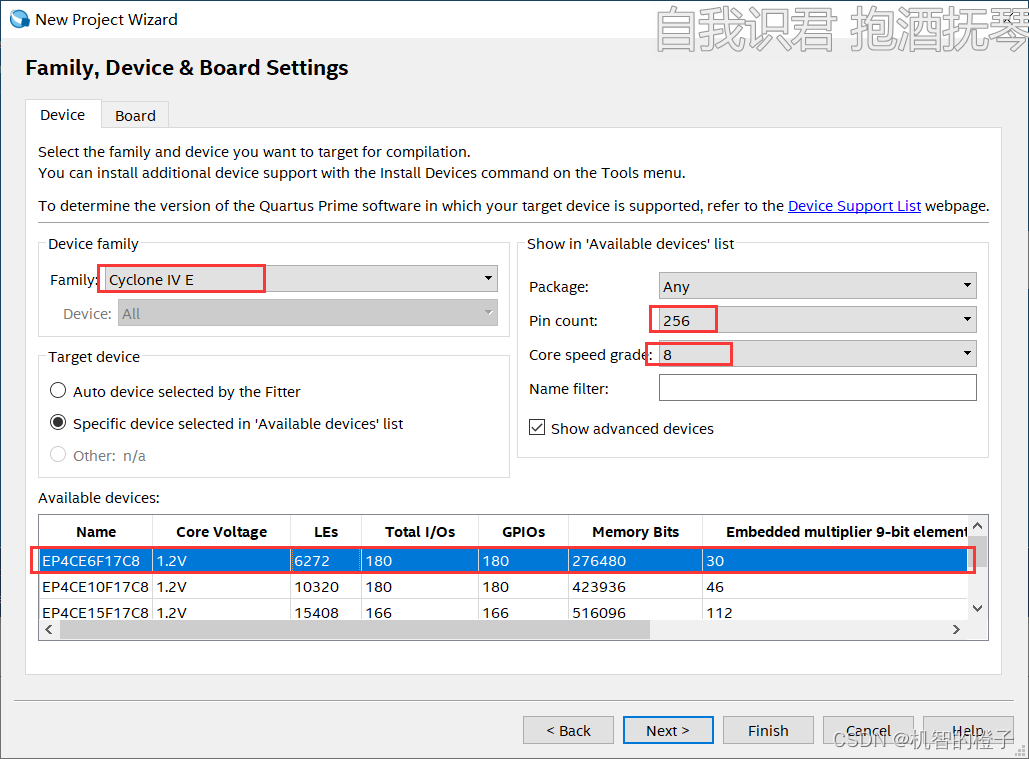The width and height of the screenshot is (1029, 759).
Task: Click the Finish button
Action: click(768, 730)
